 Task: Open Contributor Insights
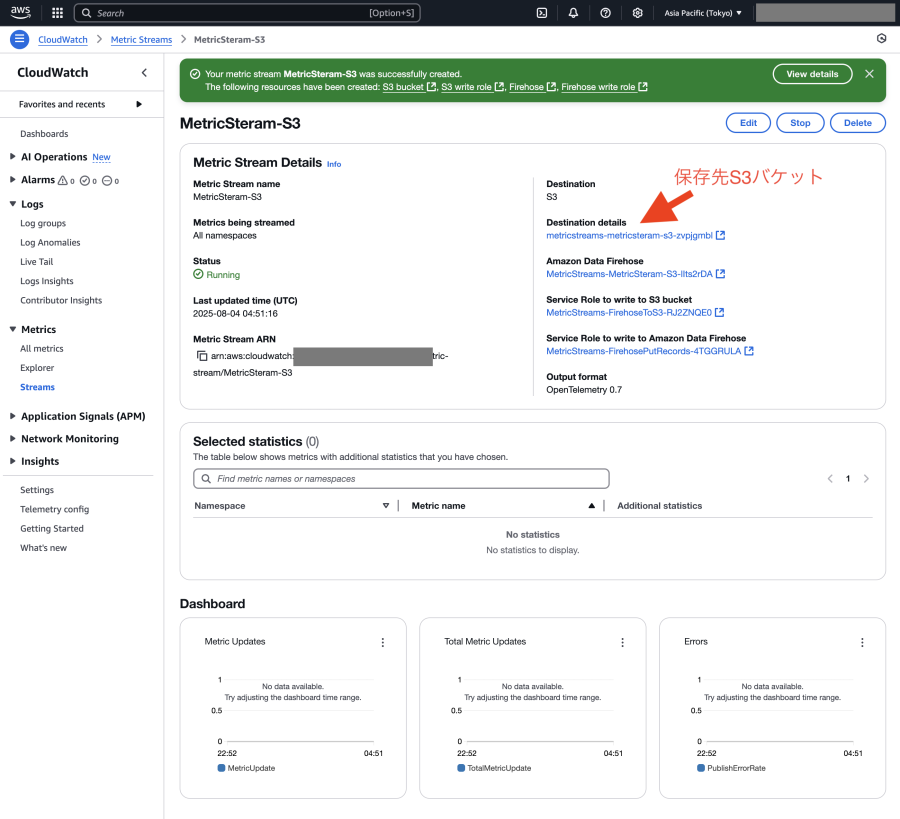(61, 300)
